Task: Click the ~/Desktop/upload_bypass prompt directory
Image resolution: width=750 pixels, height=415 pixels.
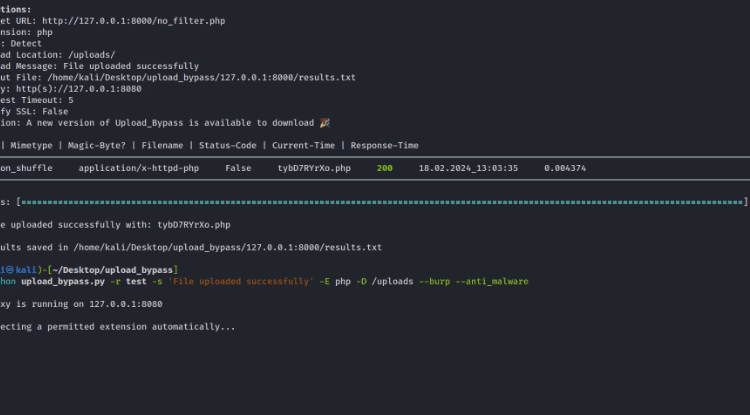Action: [112, 270]
